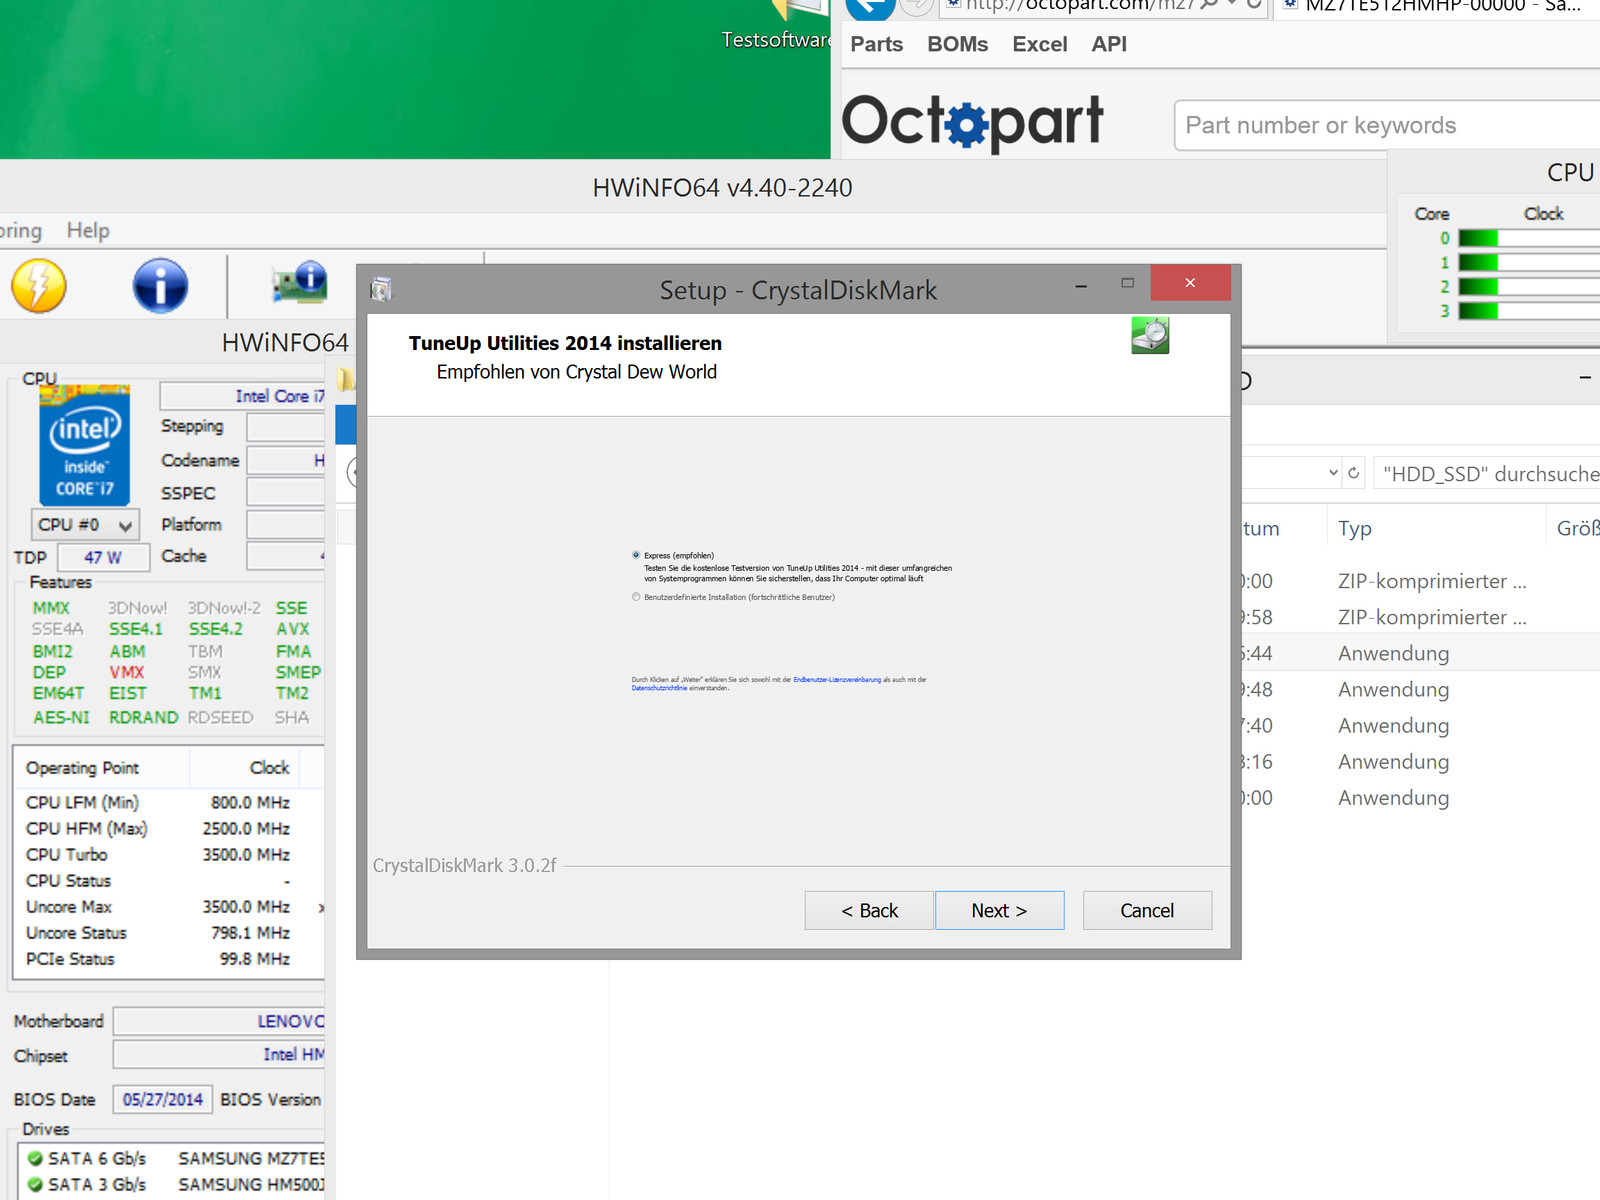
Task: Open the Help menu in HWiNFO64
Action: pos(88,230)
